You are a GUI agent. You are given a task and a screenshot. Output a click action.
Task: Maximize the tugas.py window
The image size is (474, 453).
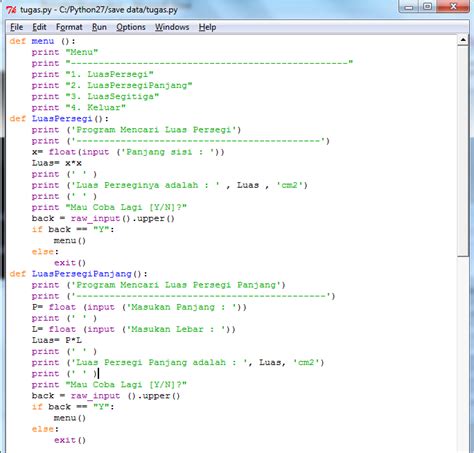(427, 6)
